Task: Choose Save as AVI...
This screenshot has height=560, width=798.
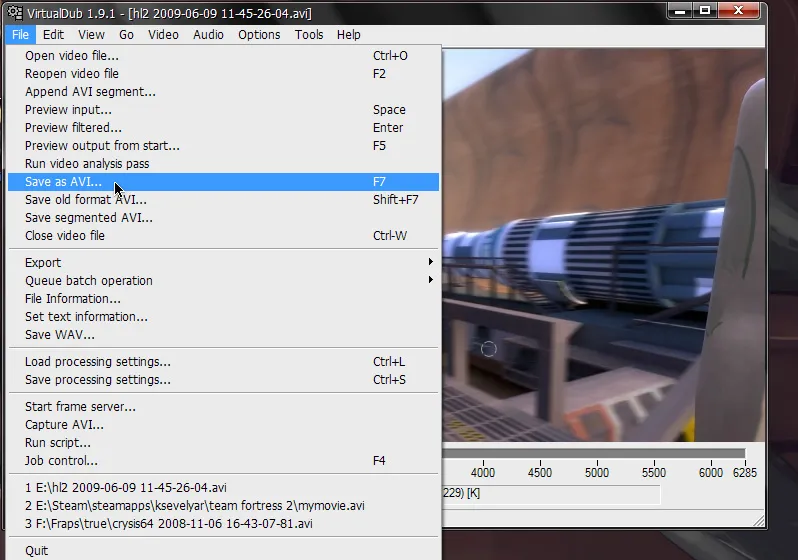Action: 223,182
